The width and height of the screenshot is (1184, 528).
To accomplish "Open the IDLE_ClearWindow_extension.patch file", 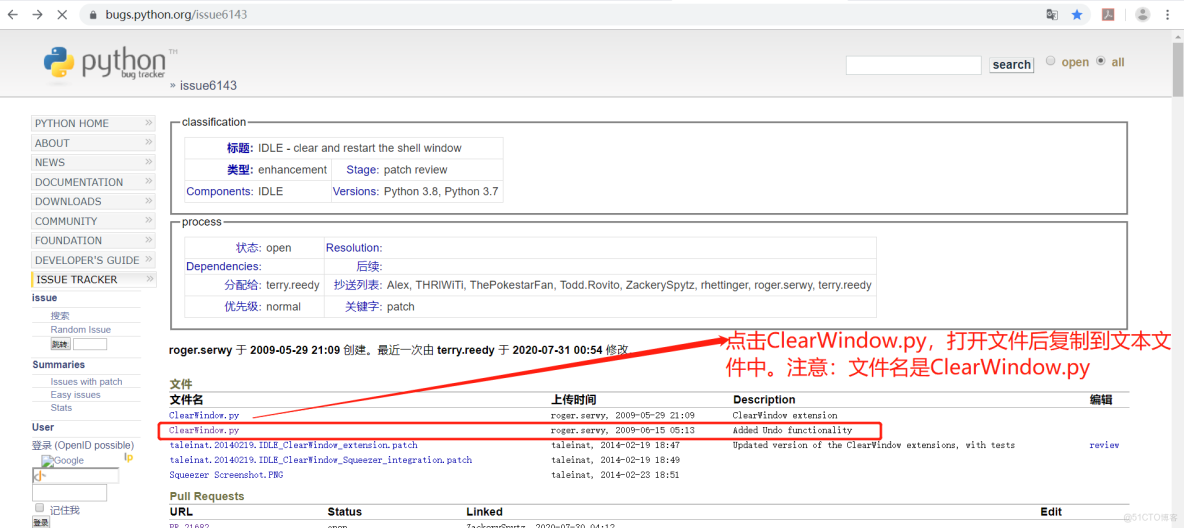I will 293,445.
